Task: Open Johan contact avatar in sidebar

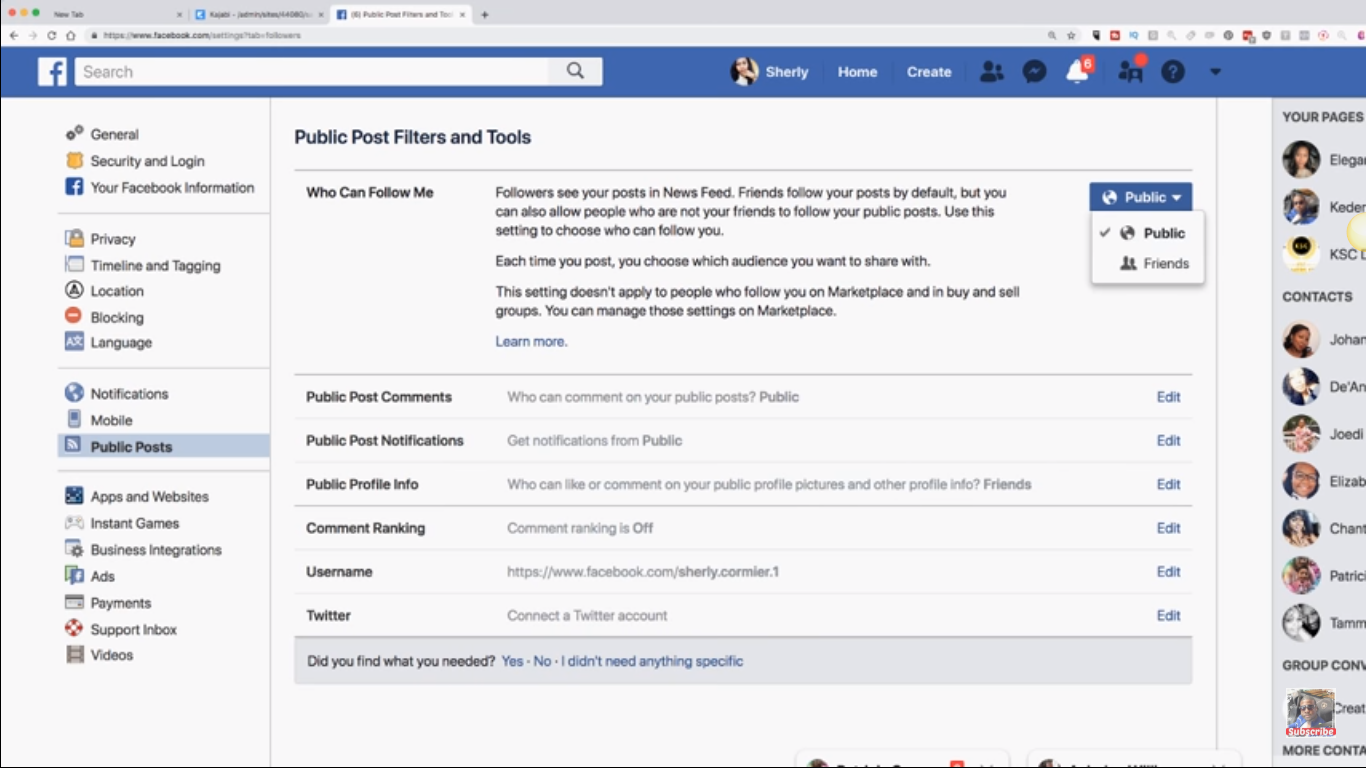Action: [x=1301, y=339]
